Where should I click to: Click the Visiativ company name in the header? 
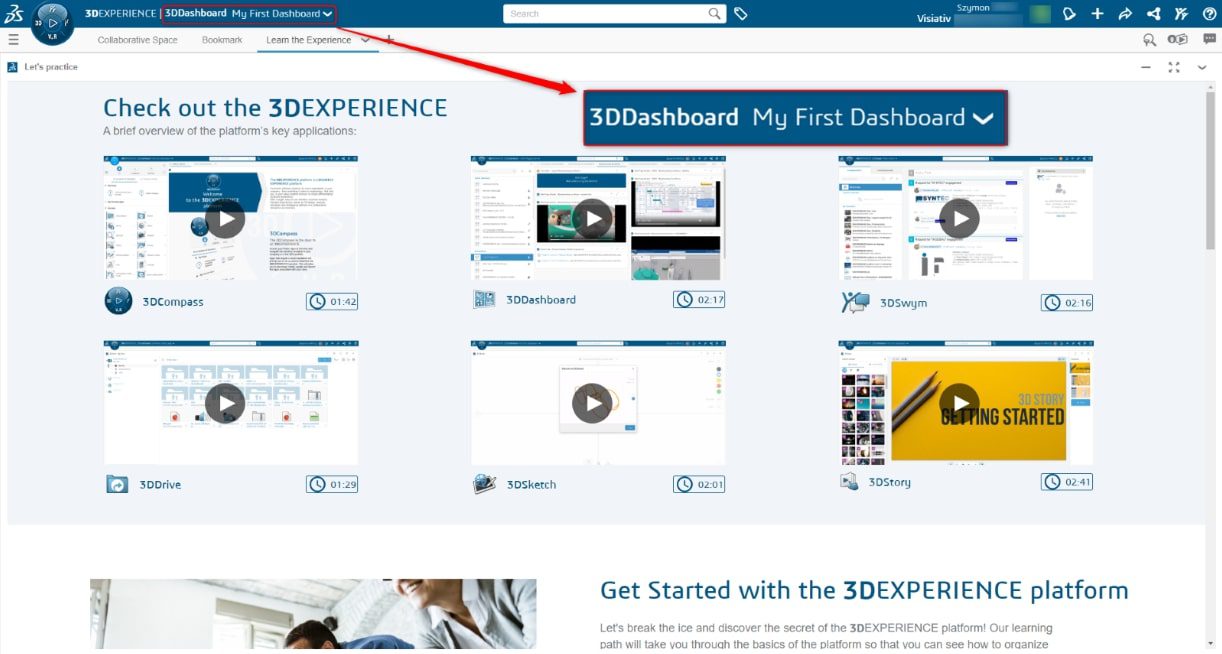[x=936, y=19]
